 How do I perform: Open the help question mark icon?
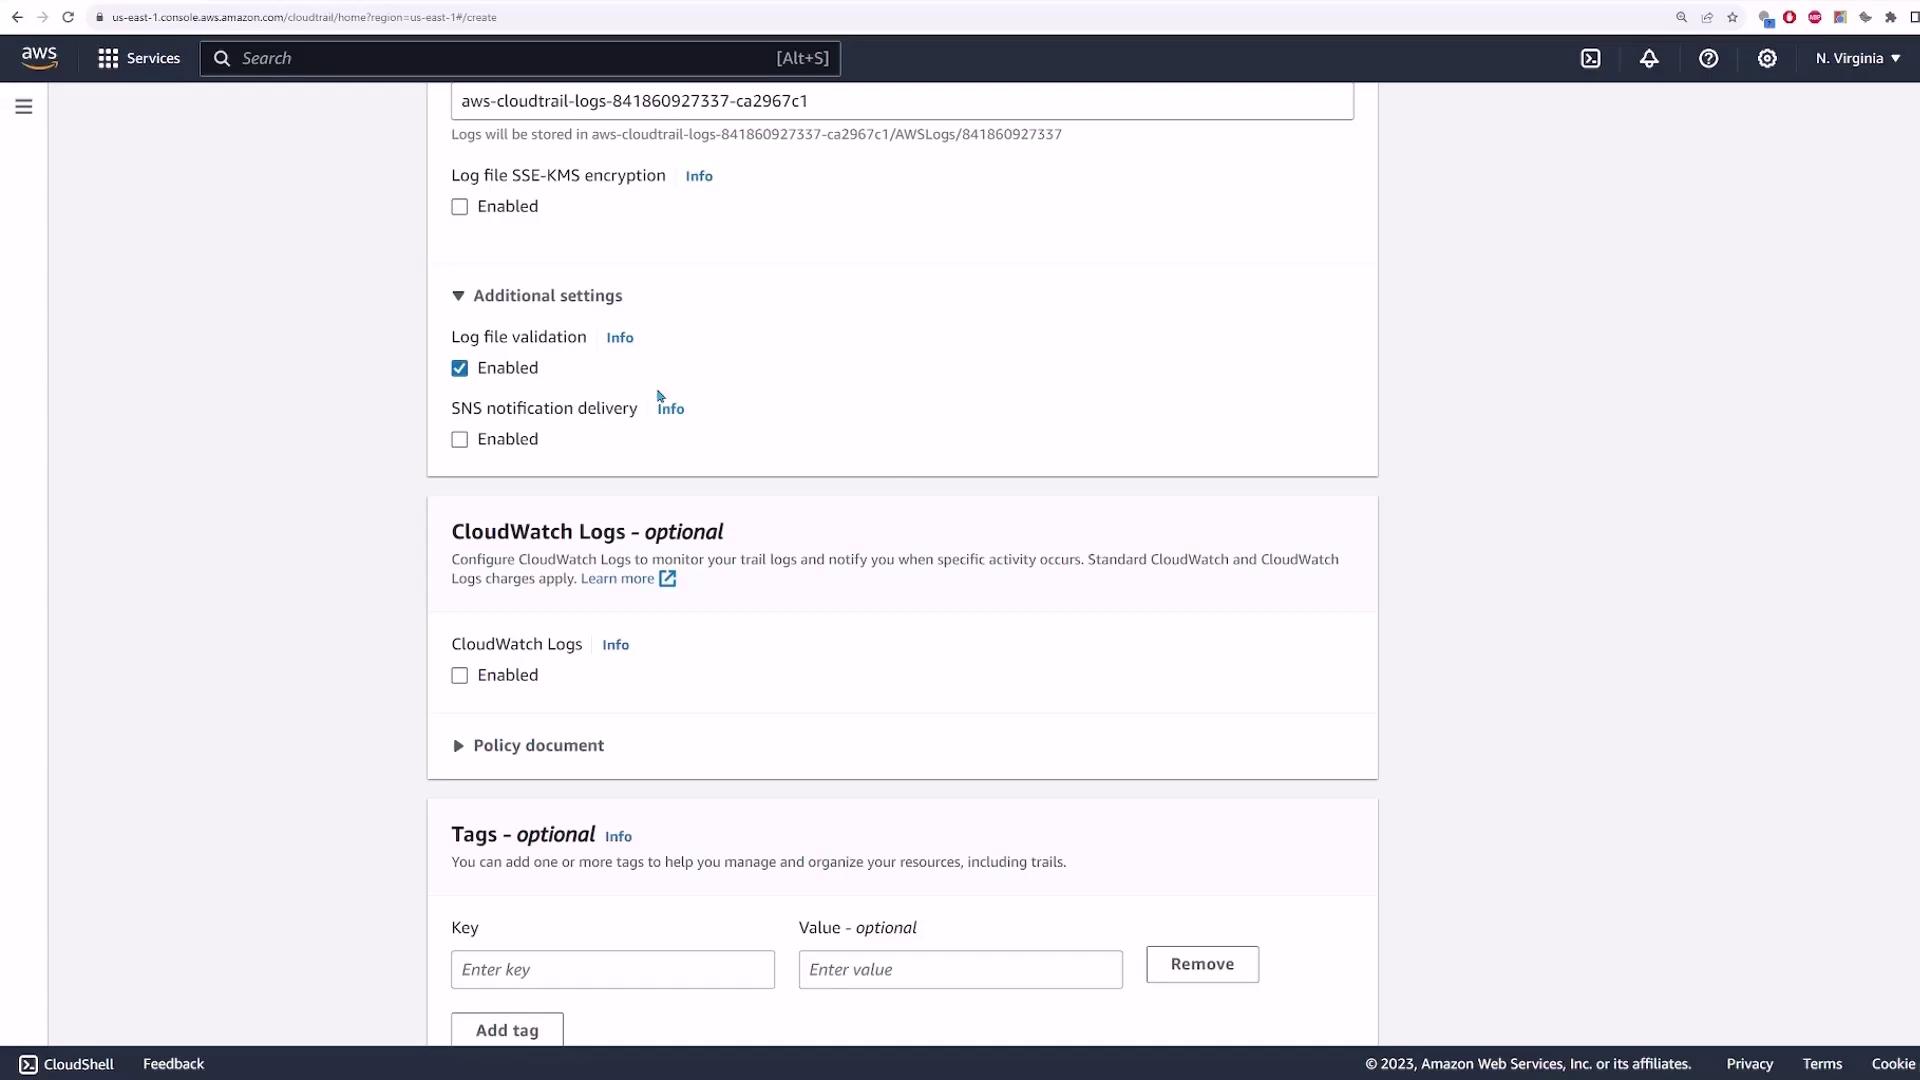pos(1708,58)
